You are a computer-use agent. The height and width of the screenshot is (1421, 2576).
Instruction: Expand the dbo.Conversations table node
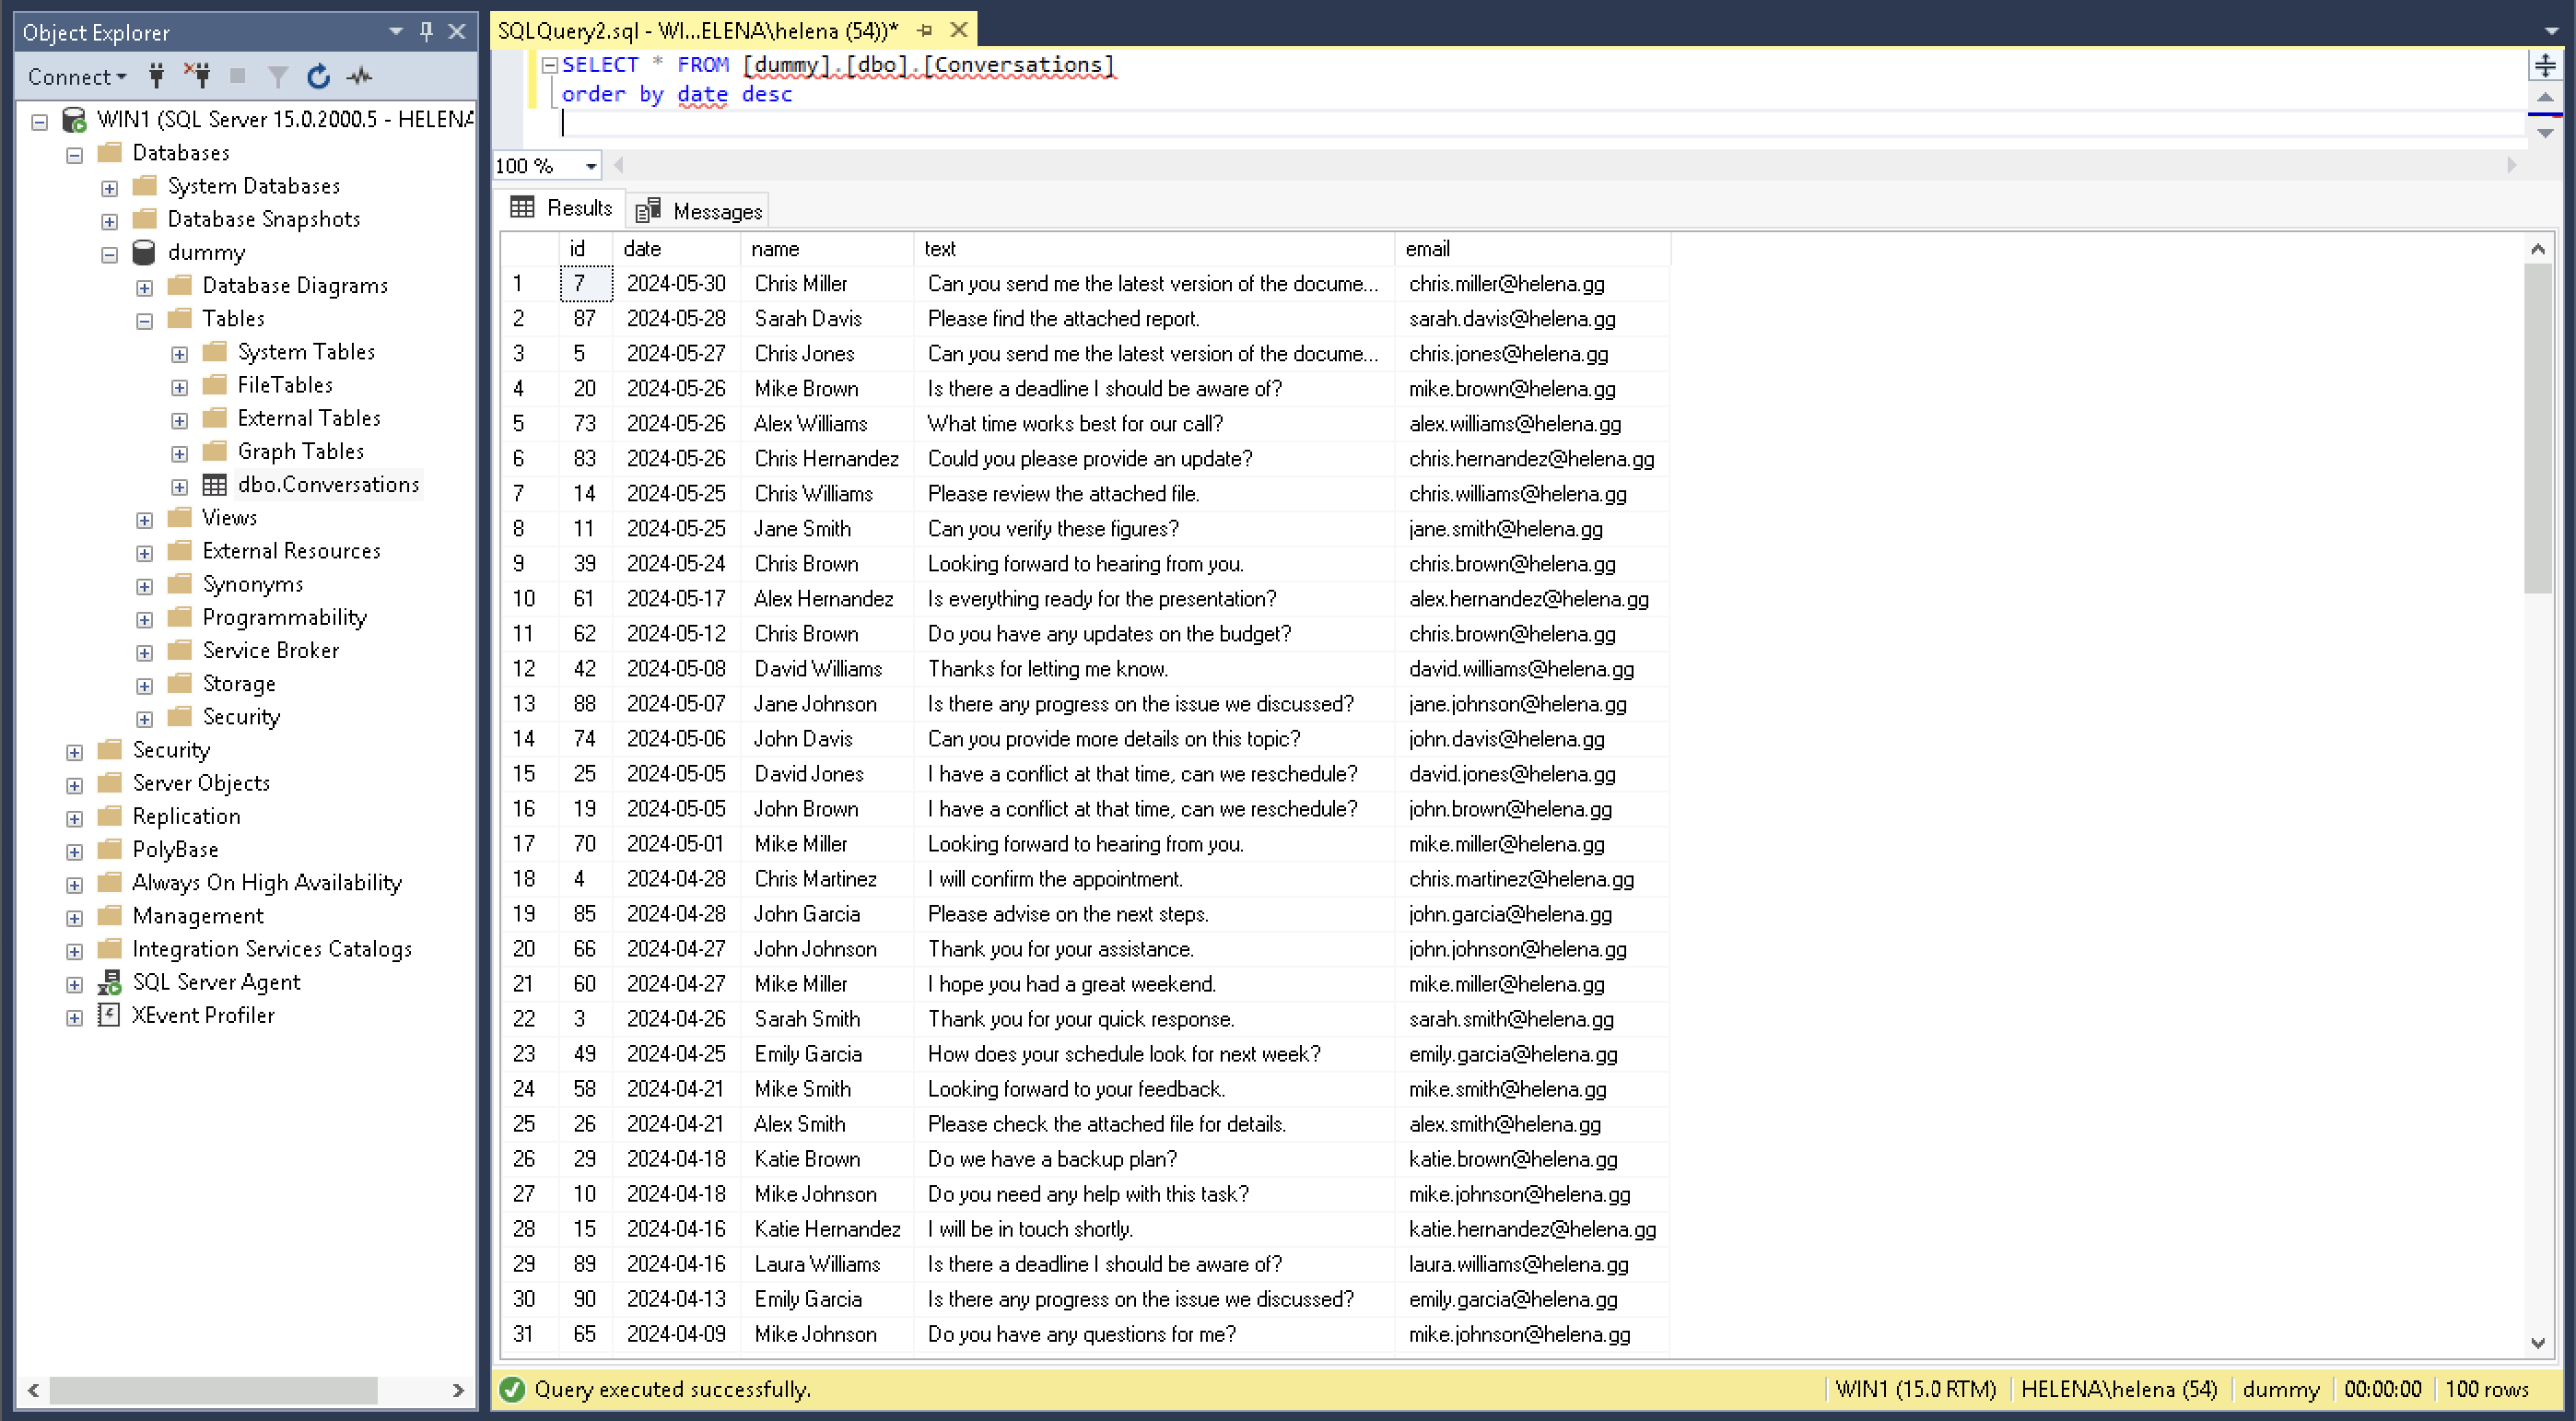[180, 487]
